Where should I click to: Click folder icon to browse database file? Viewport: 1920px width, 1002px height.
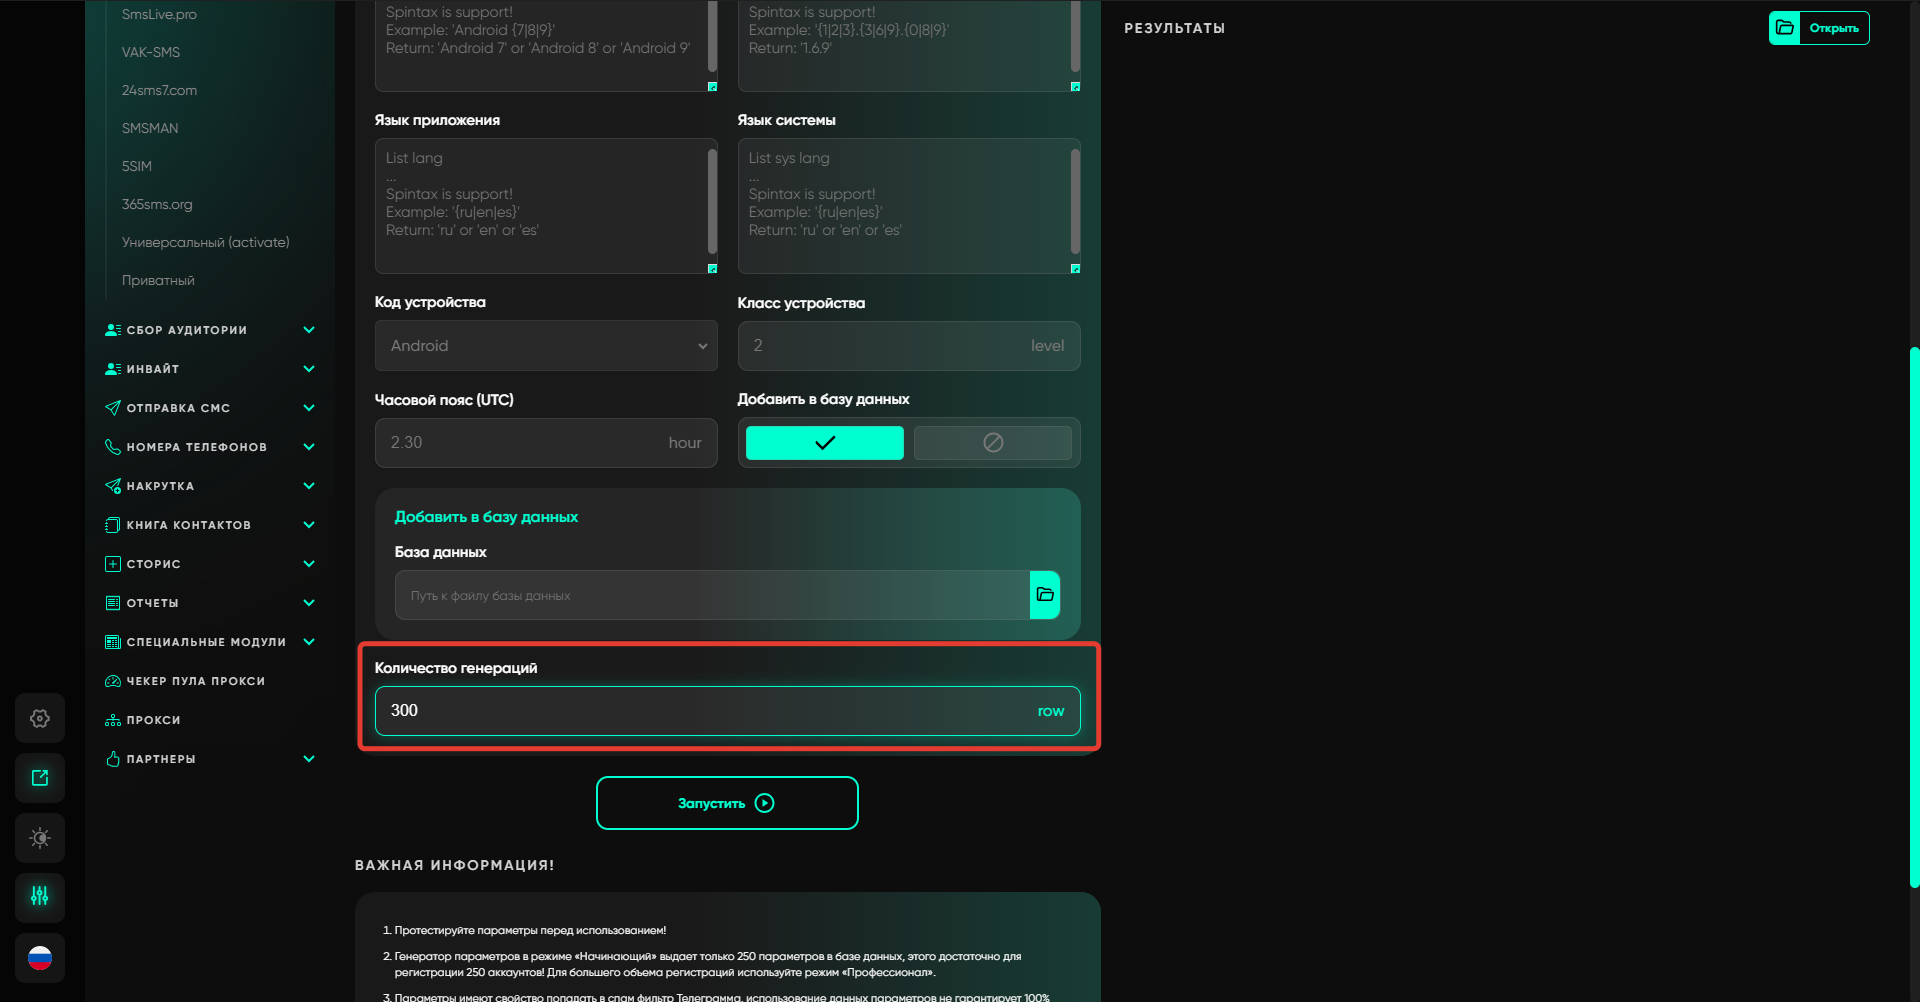click(1045, 595)
